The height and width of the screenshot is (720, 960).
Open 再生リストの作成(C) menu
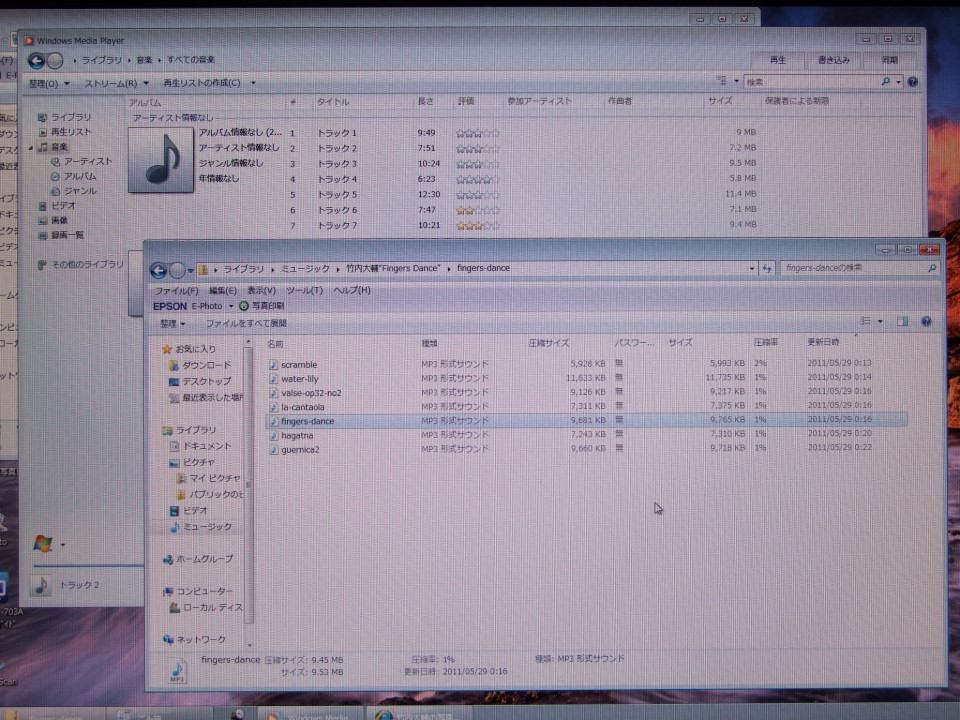209,83
